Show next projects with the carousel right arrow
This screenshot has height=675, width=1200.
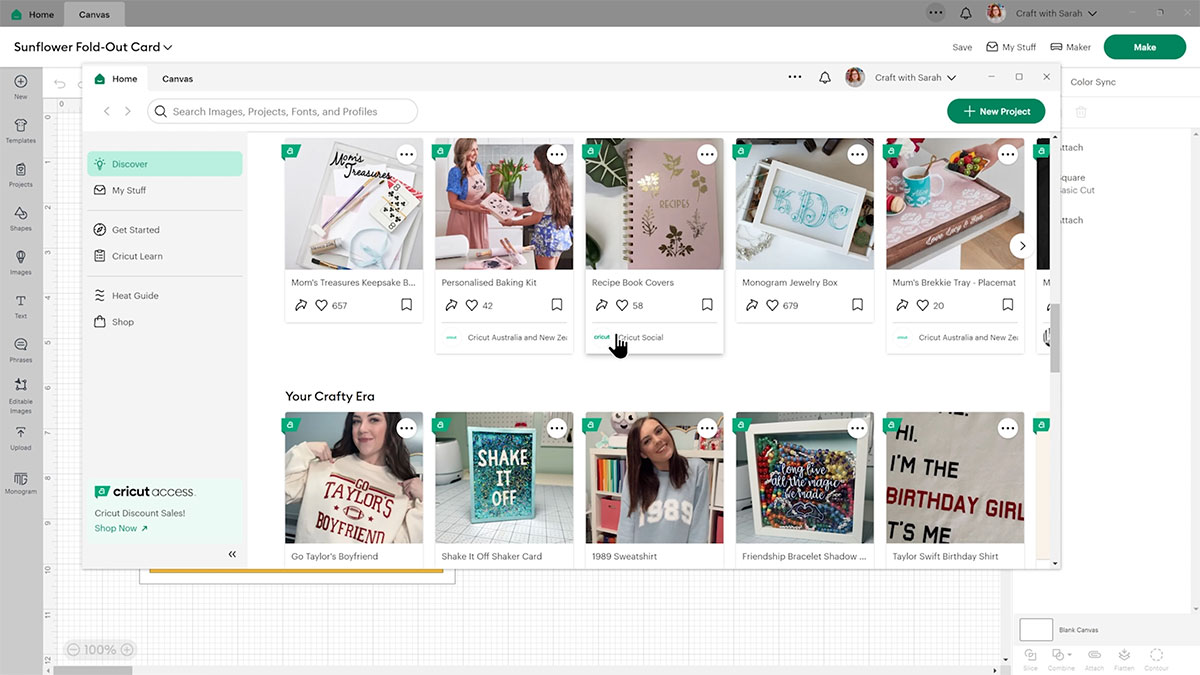(1021, 245)
